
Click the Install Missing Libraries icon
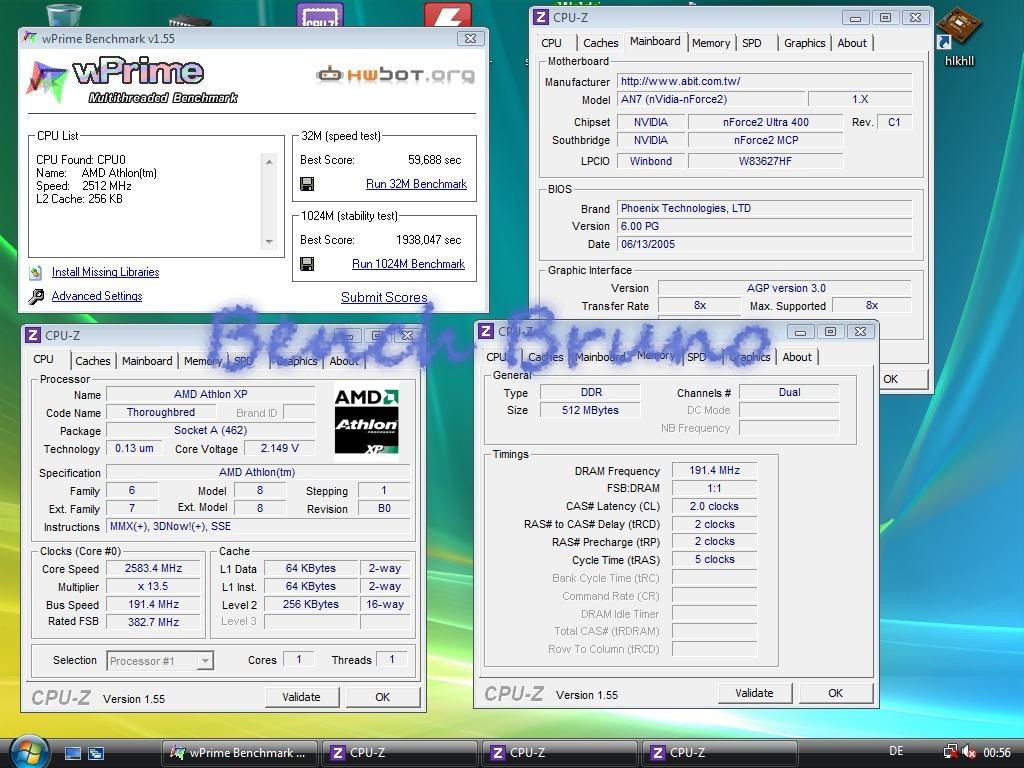coord(36,272)
